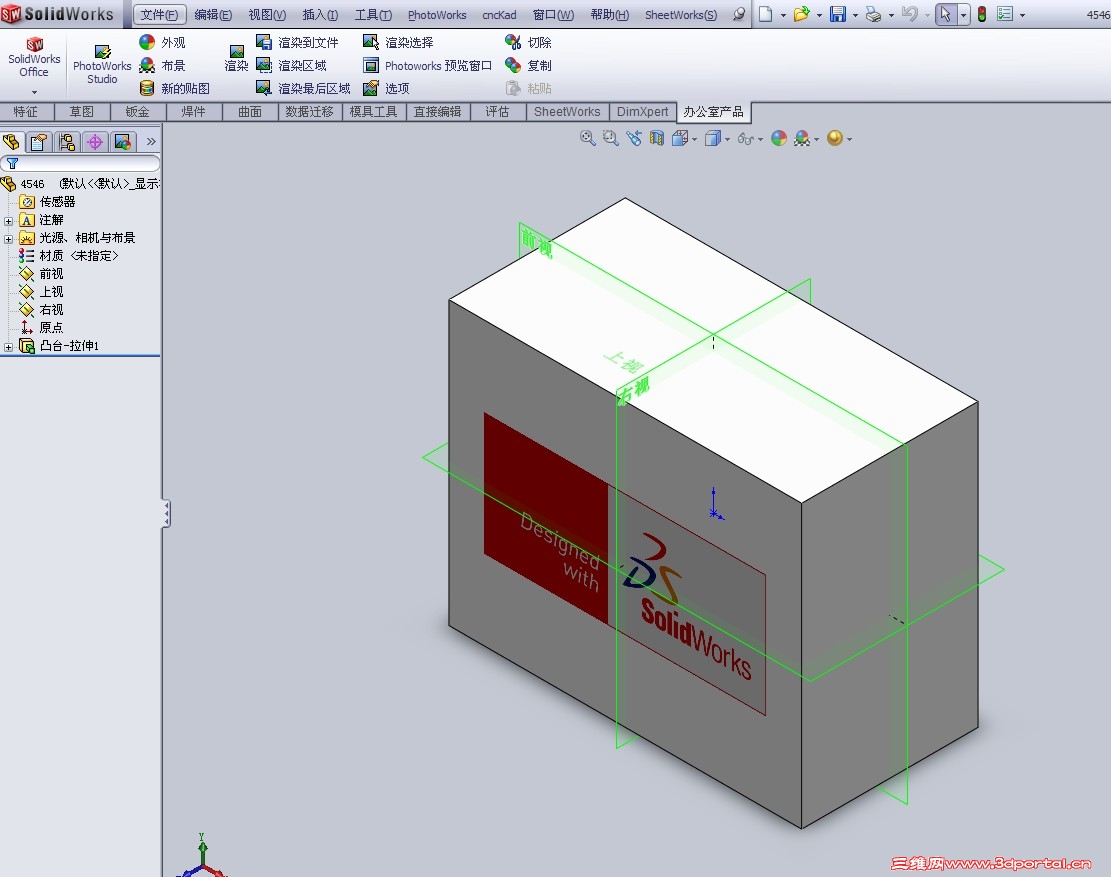
Task: Choose 渲染到文件 render to file
Action: tap(297, 43)
